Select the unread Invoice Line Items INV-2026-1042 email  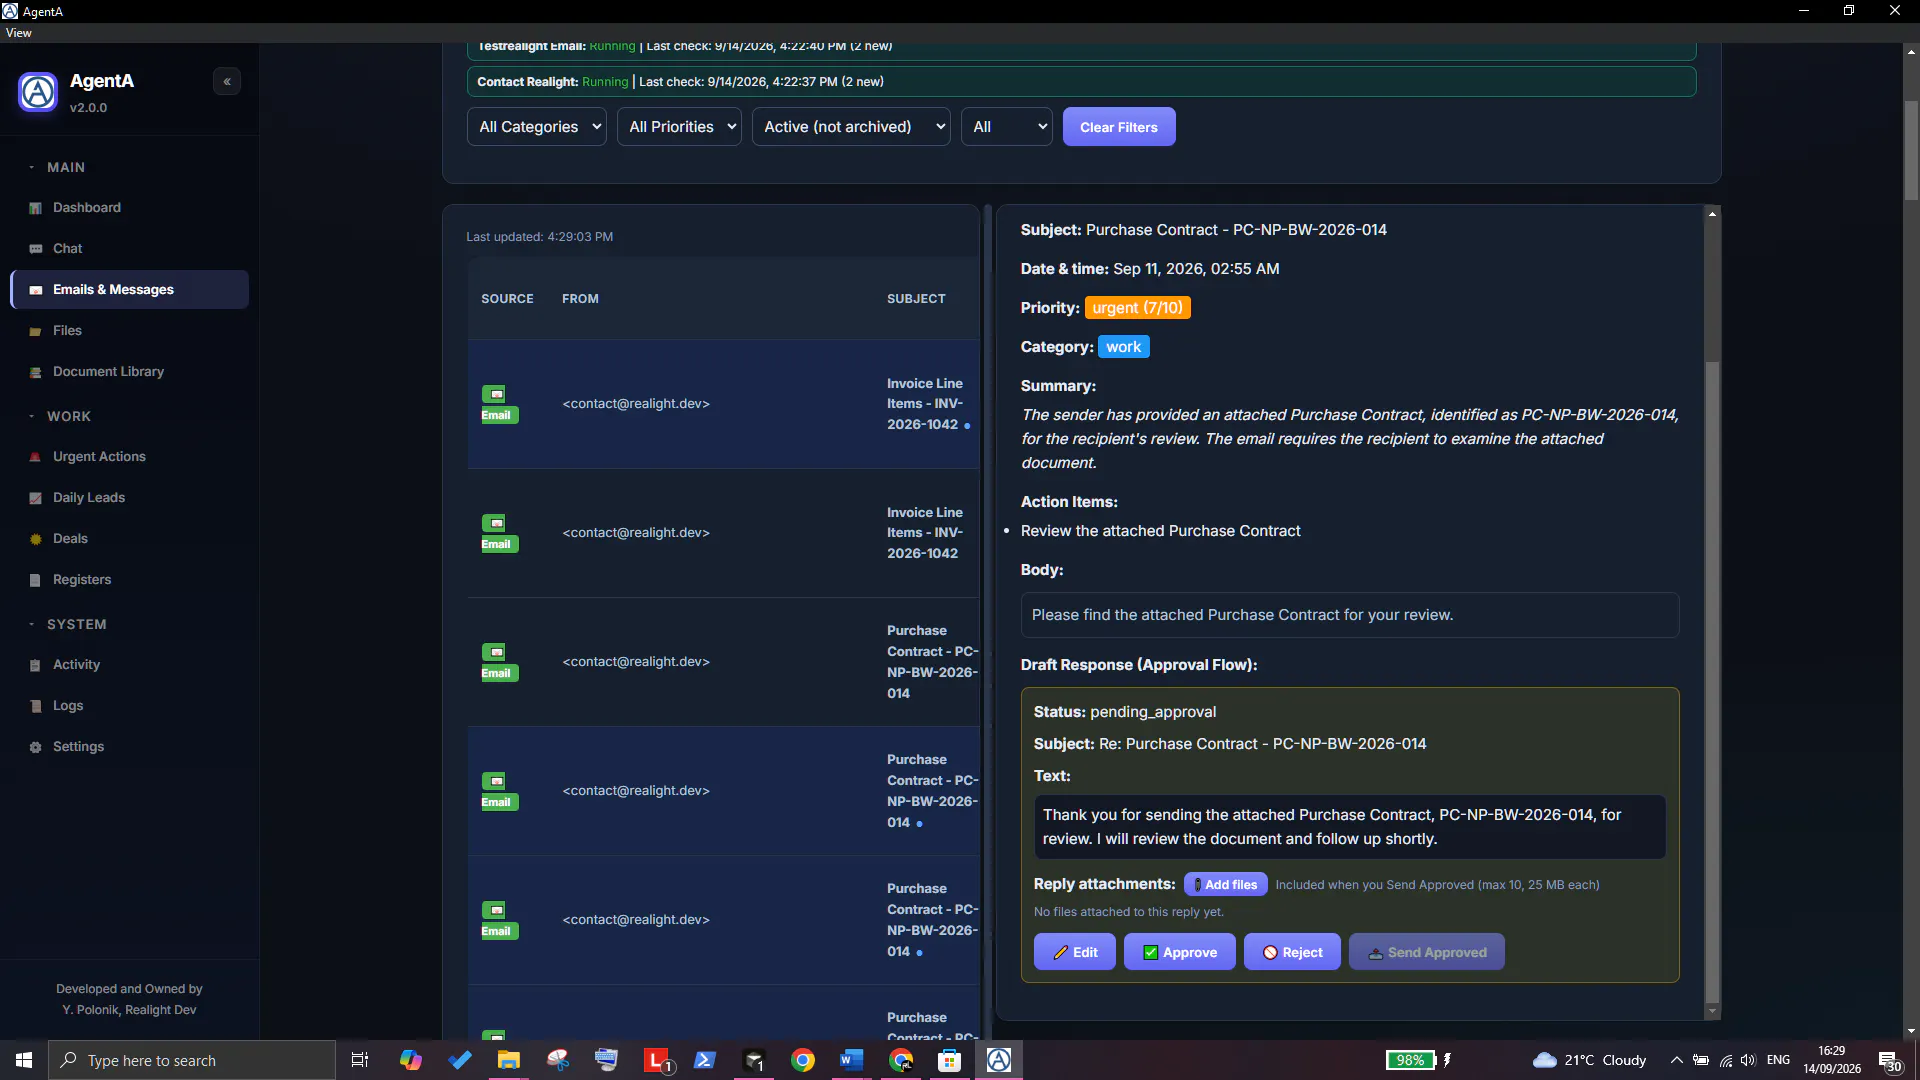coord(723,404)
